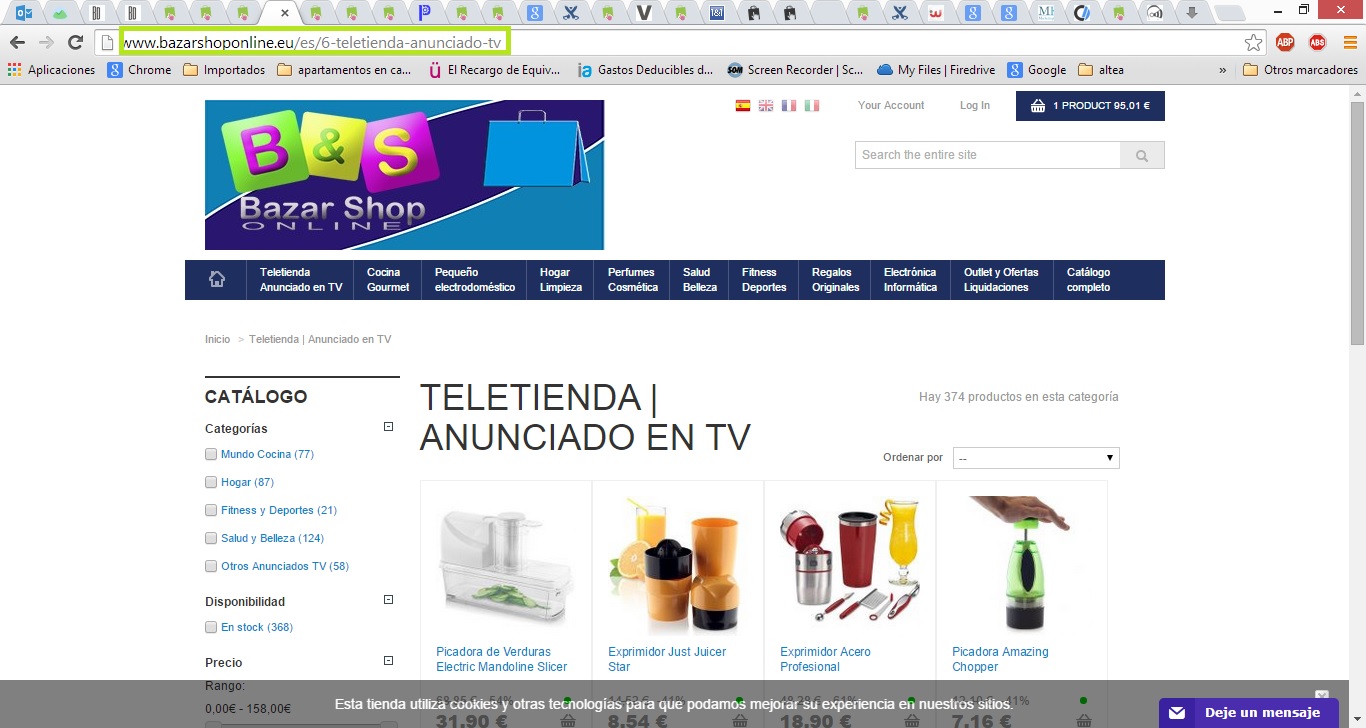Show hidden bookmarks with the chevron
This screenshot has height=728, width=1366.
[x=1222, y=70]
